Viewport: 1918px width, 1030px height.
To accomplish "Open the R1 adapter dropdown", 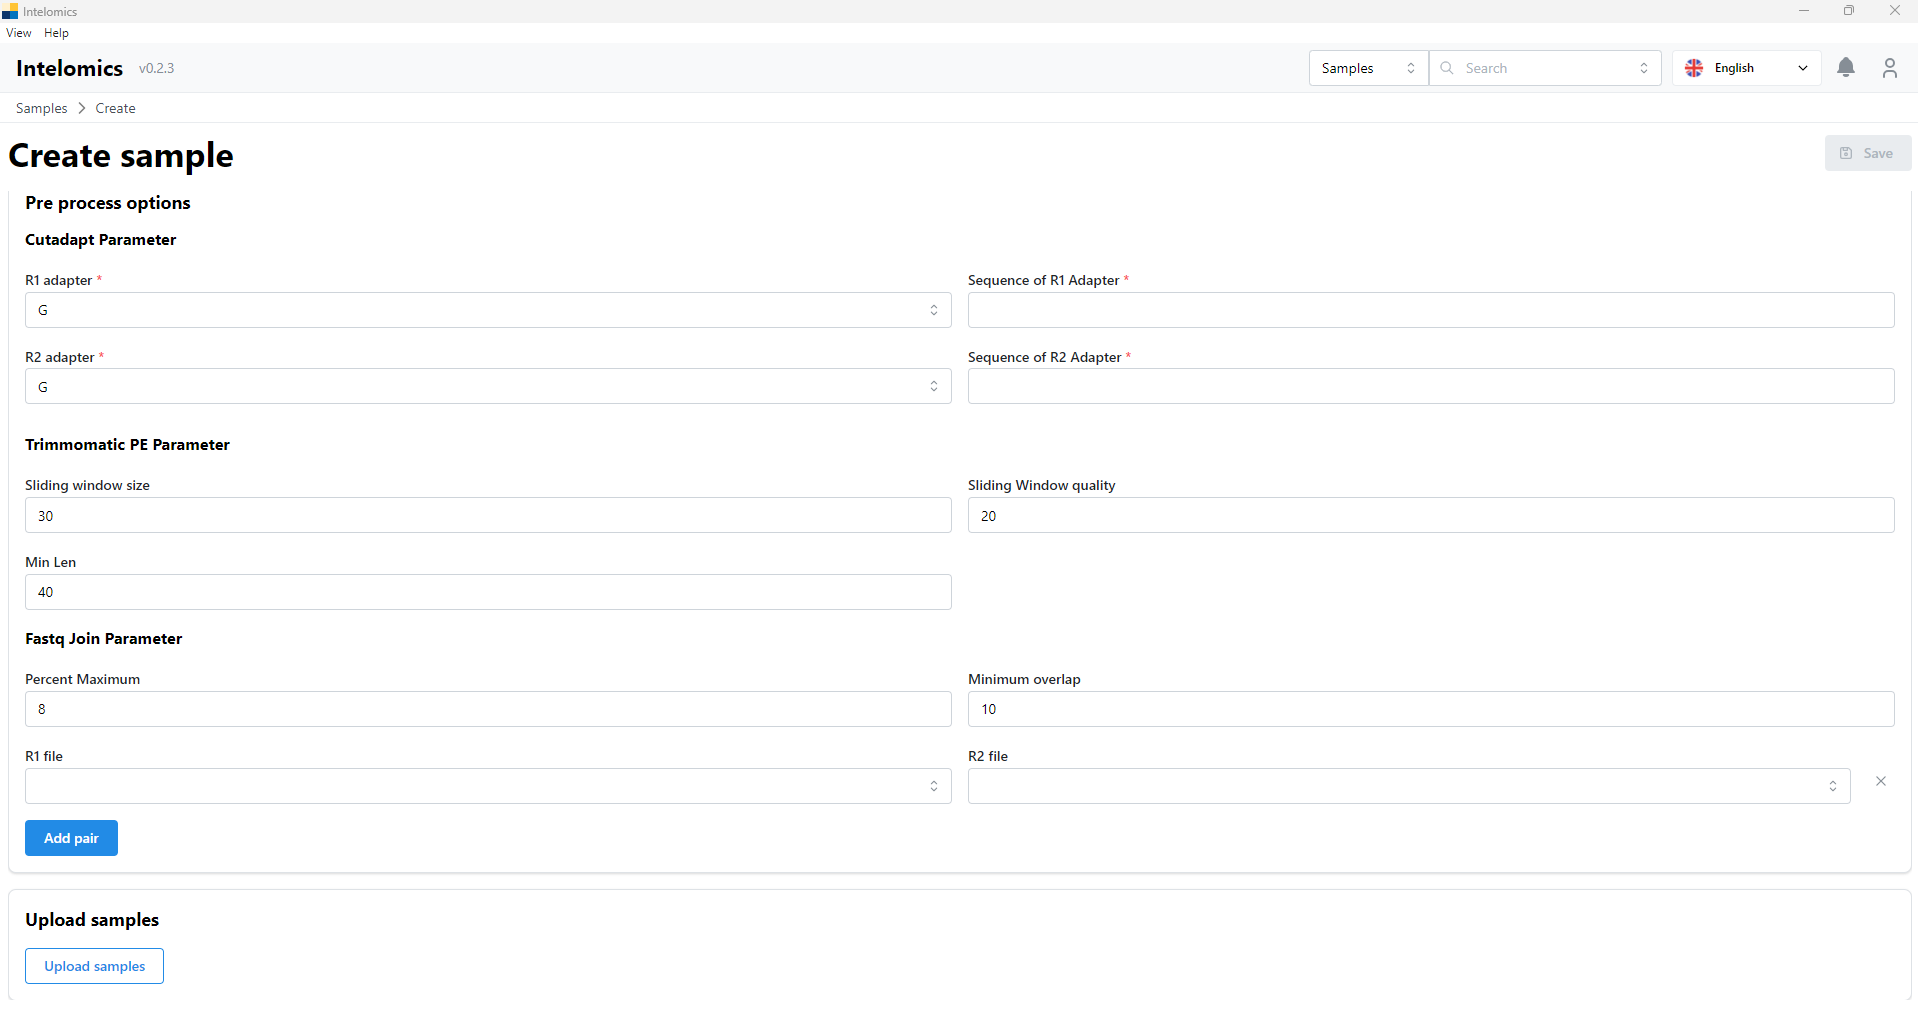I will 487,310.
